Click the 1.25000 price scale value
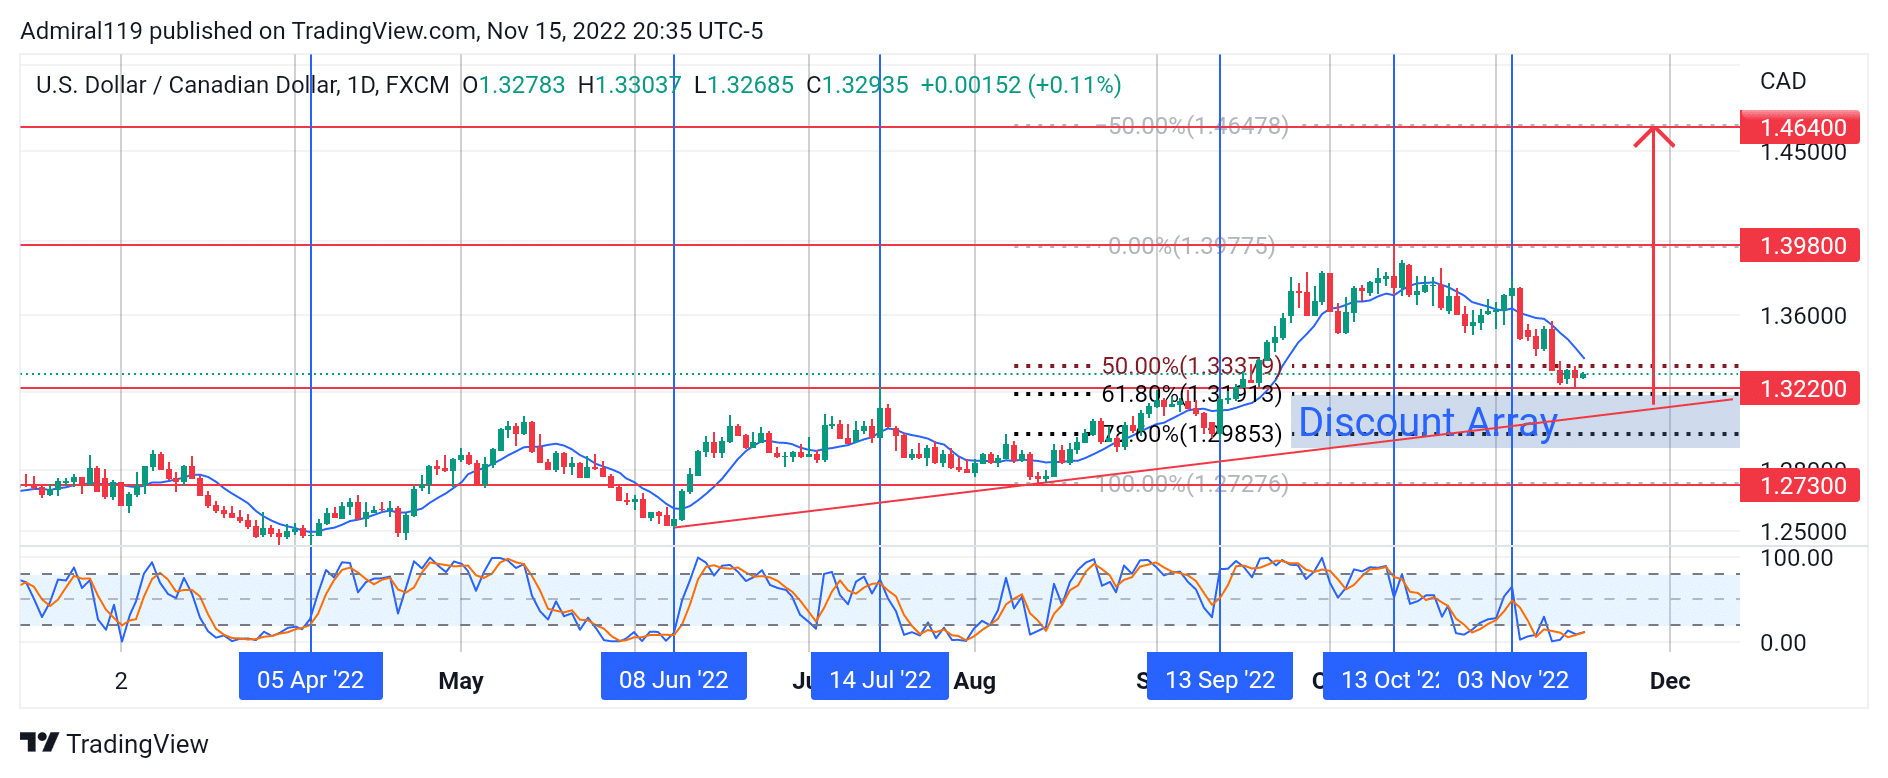Image resolution: width=1888 pixels, height=778 pixels. (1803, 532)
